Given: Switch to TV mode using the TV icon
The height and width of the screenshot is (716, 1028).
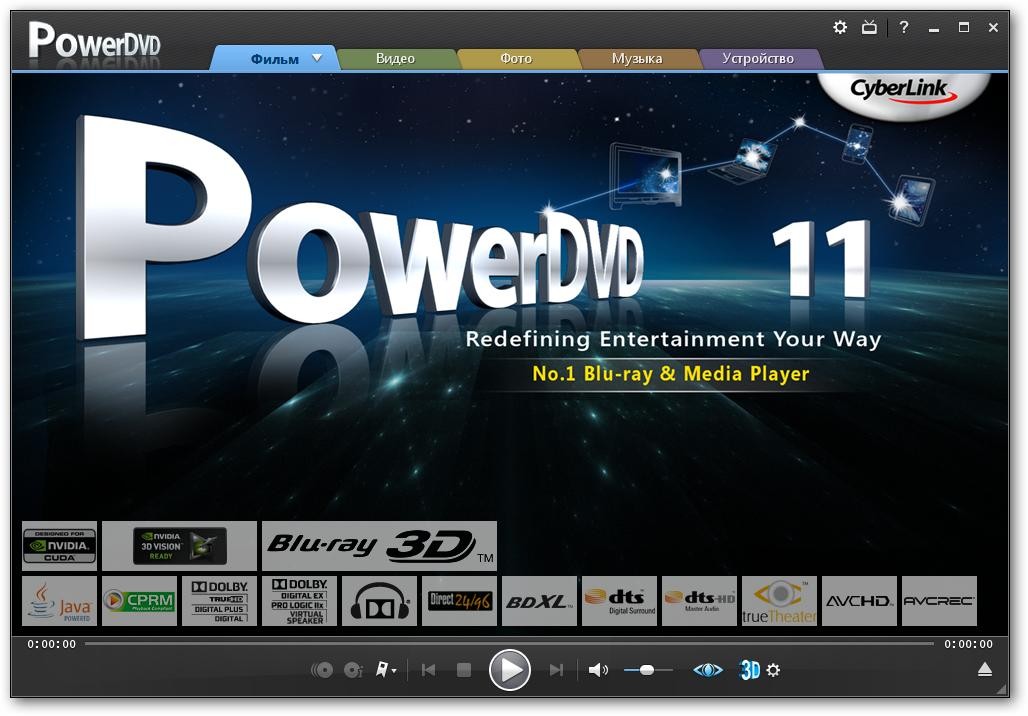Looking at the screenshot, I should 869,28.
